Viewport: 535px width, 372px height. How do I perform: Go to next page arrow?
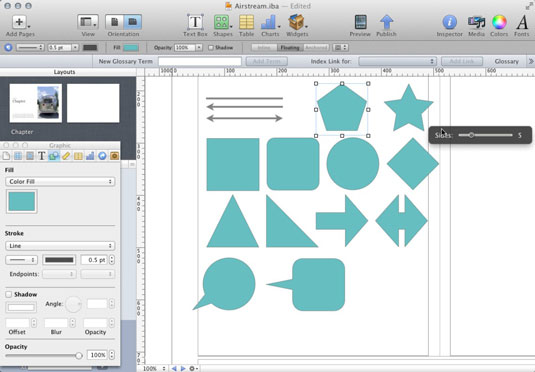(183, 369)
